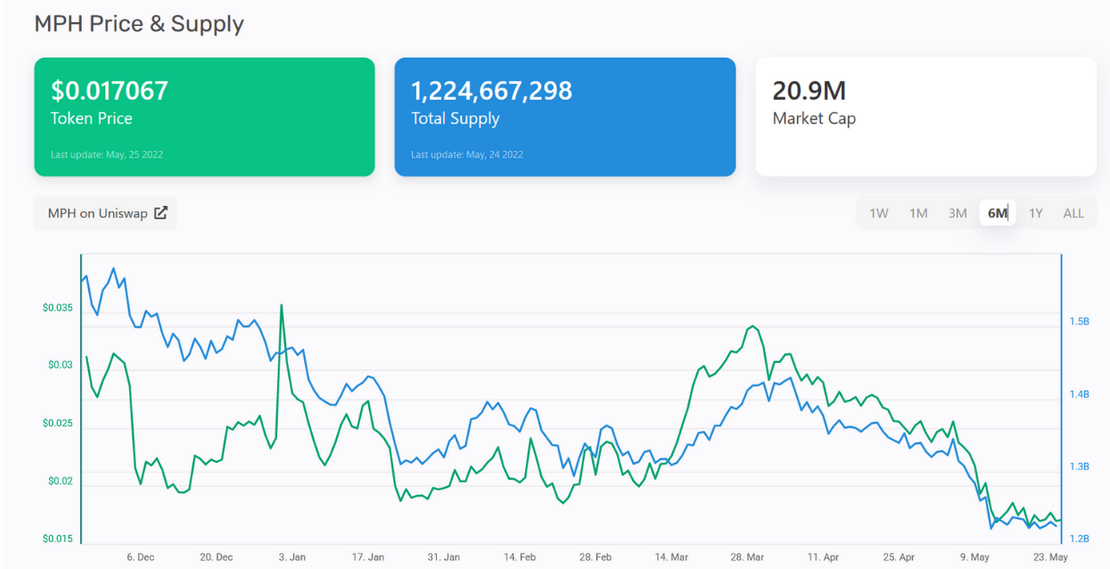
Task: Click the 14. Feb date label
Action: (x=520, y=558)
